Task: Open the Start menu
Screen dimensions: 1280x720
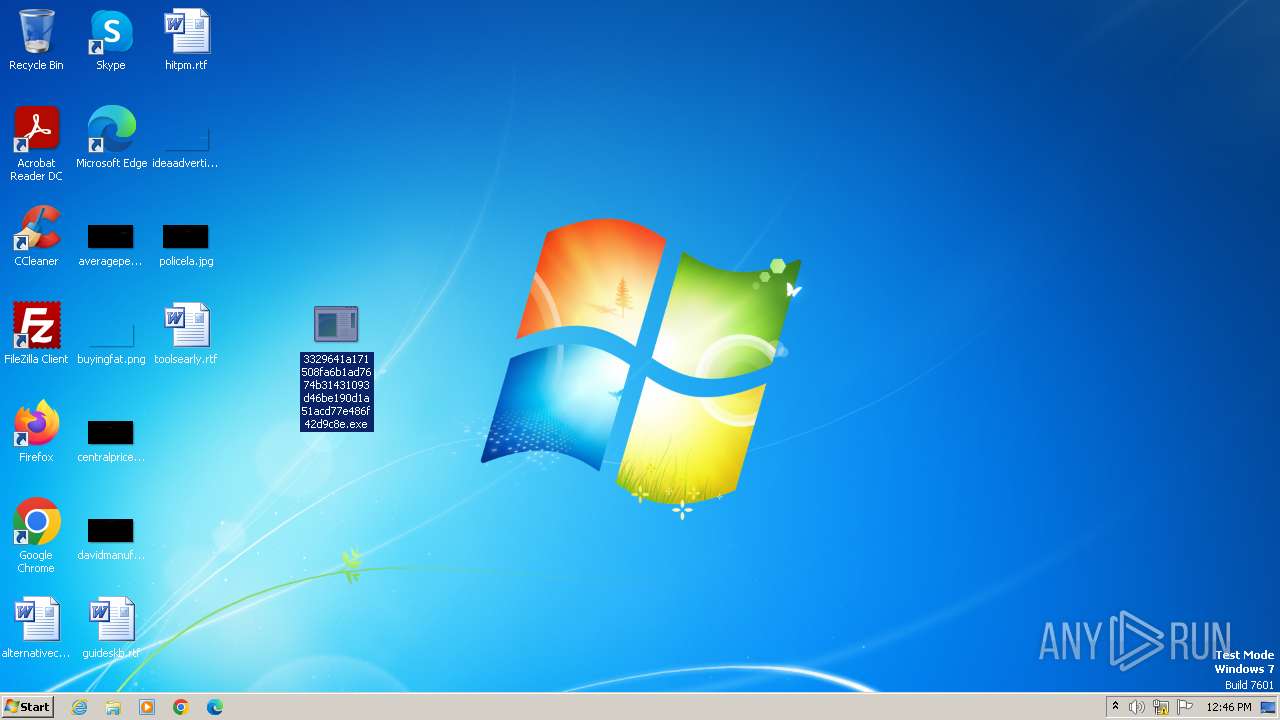Action: tap(27, 707)
